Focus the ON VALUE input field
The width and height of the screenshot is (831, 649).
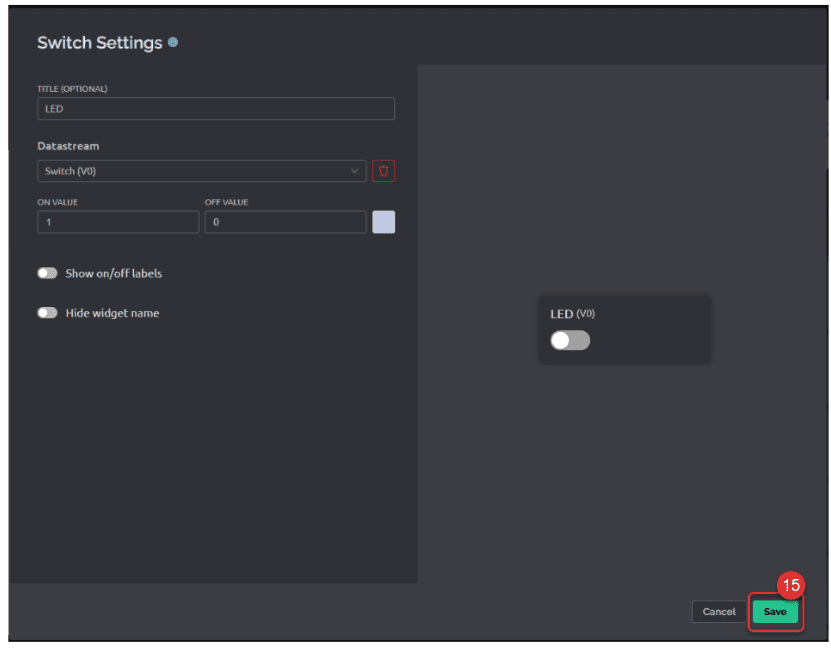point(118,222)
